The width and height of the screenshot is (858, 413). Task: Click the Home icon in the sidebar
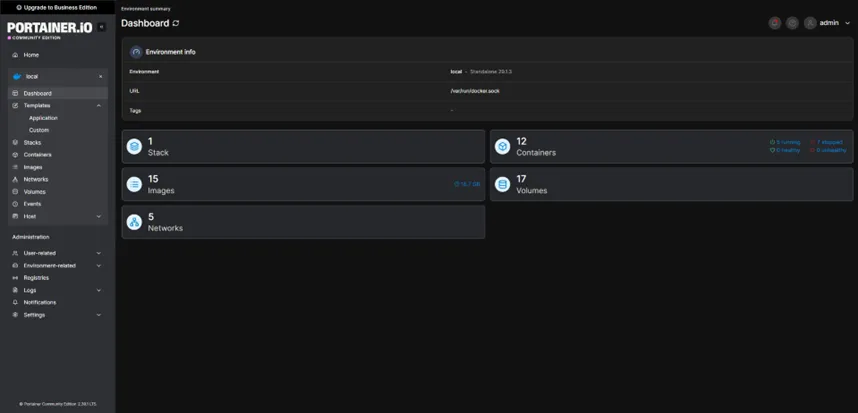(x=15, y=55)
